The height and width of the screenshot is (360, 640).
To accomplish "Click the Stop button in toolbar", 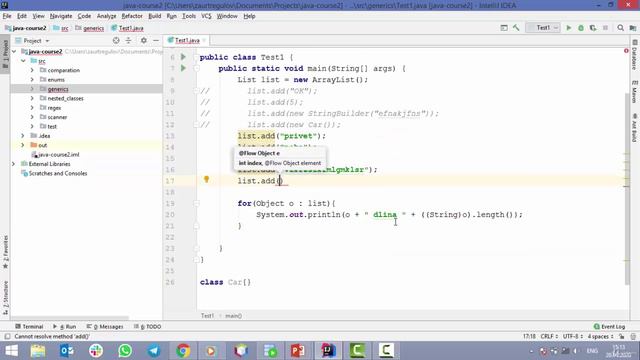I will coord(605,28).
